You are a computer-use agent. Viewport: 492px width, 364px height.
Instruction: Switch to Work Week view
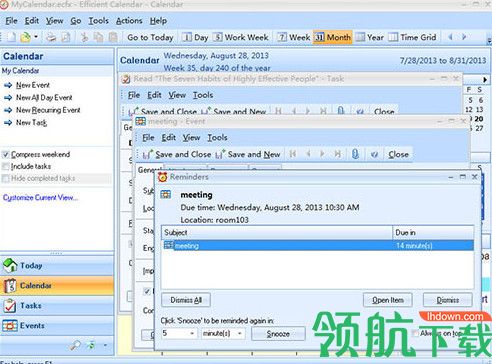pyautogui.click(x=241, y=37)
